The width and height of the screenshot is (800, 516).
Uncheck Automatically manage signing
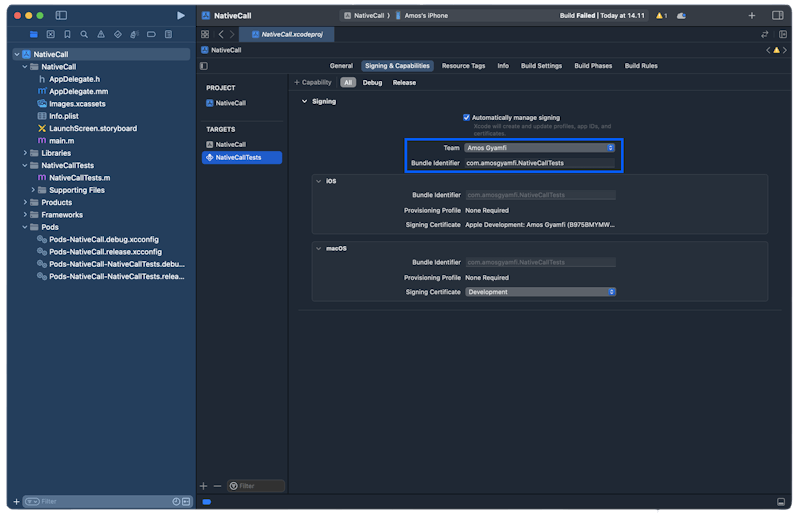466,117
